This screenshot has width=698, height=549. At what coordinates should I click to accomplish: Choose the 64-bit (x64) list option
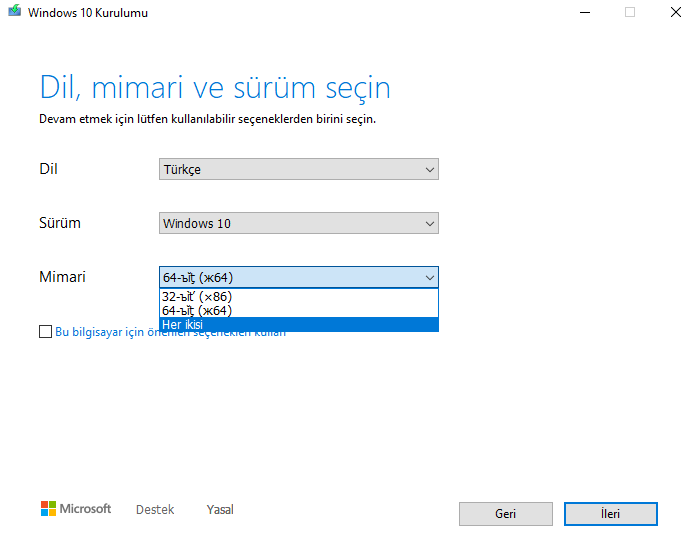pos(299,310)
